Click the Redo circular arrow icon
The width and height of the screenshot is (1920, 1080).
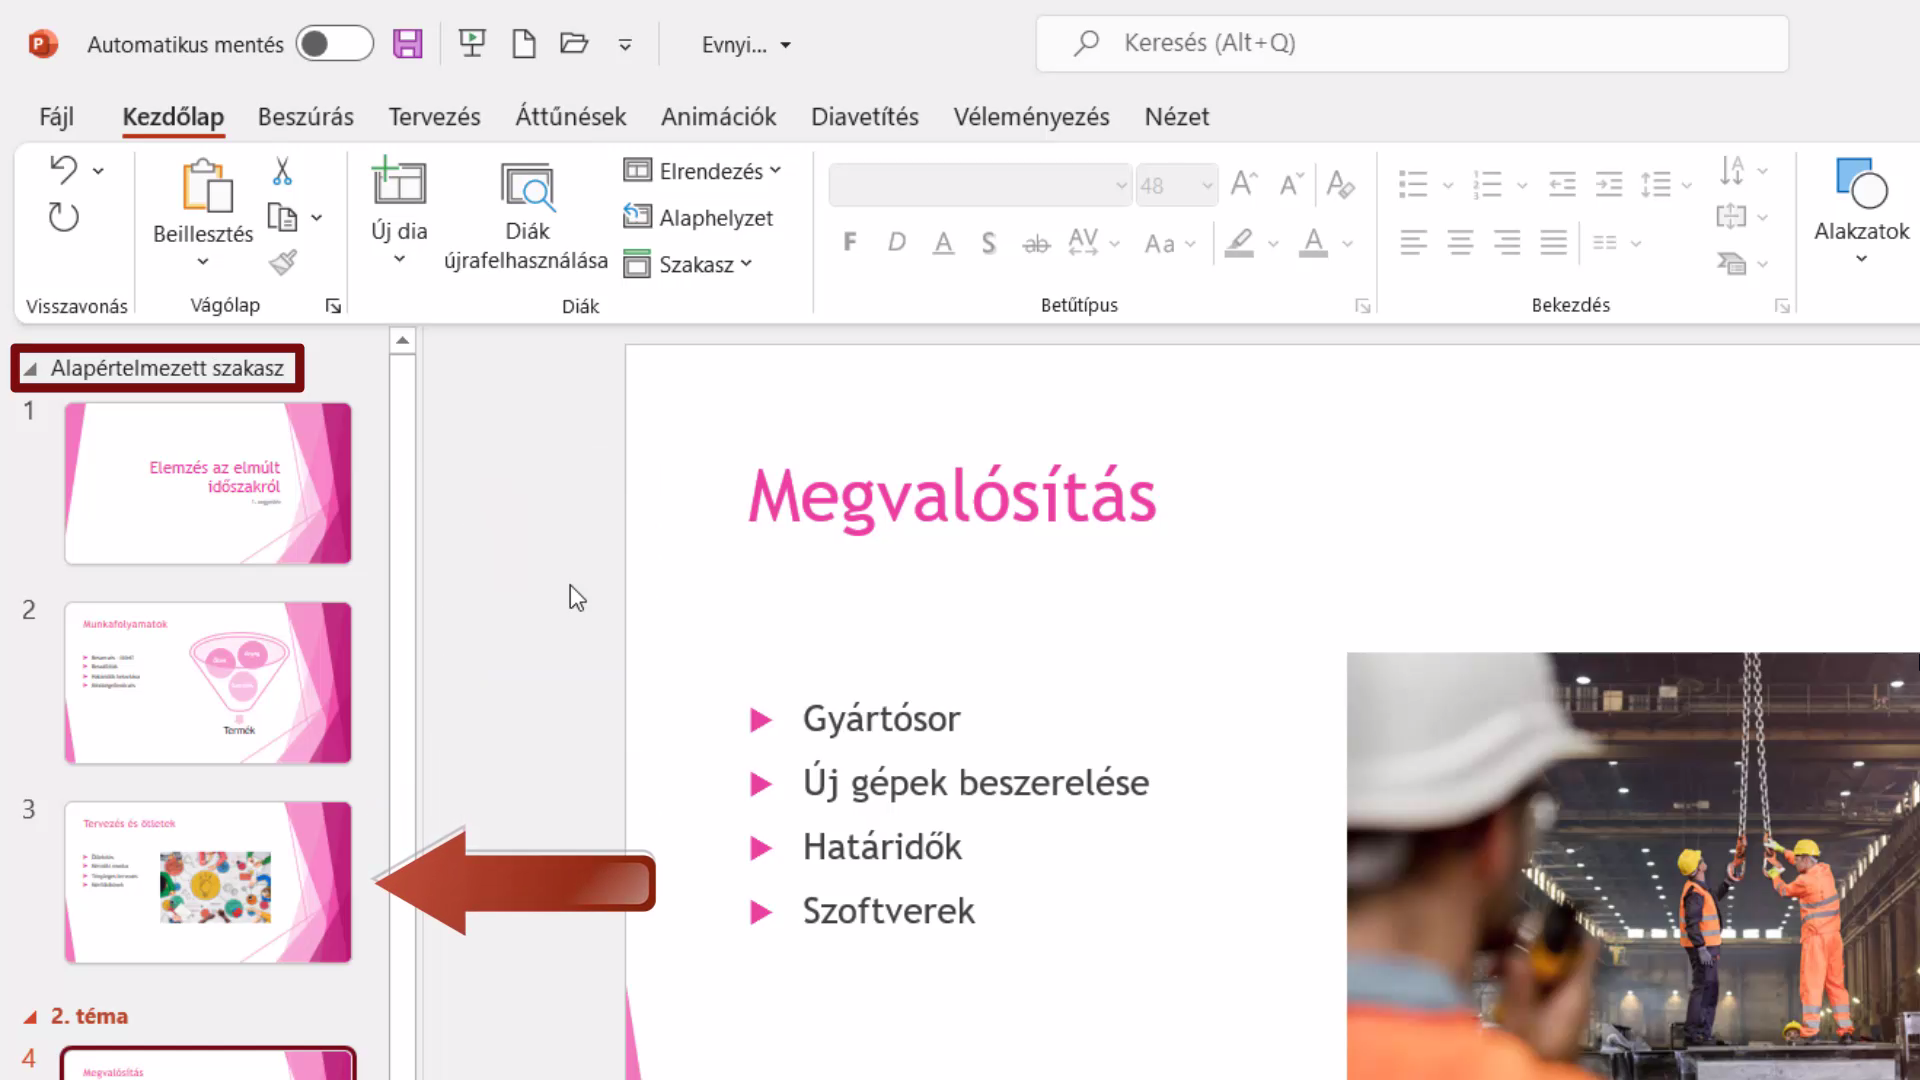click(64, 217)
